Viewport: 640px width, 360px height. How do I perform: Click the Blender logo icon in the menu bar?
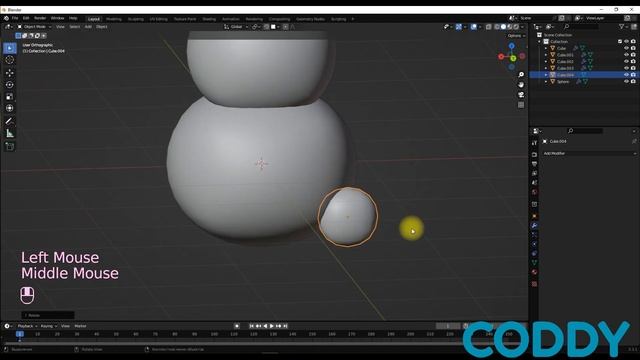coord(6,18)
